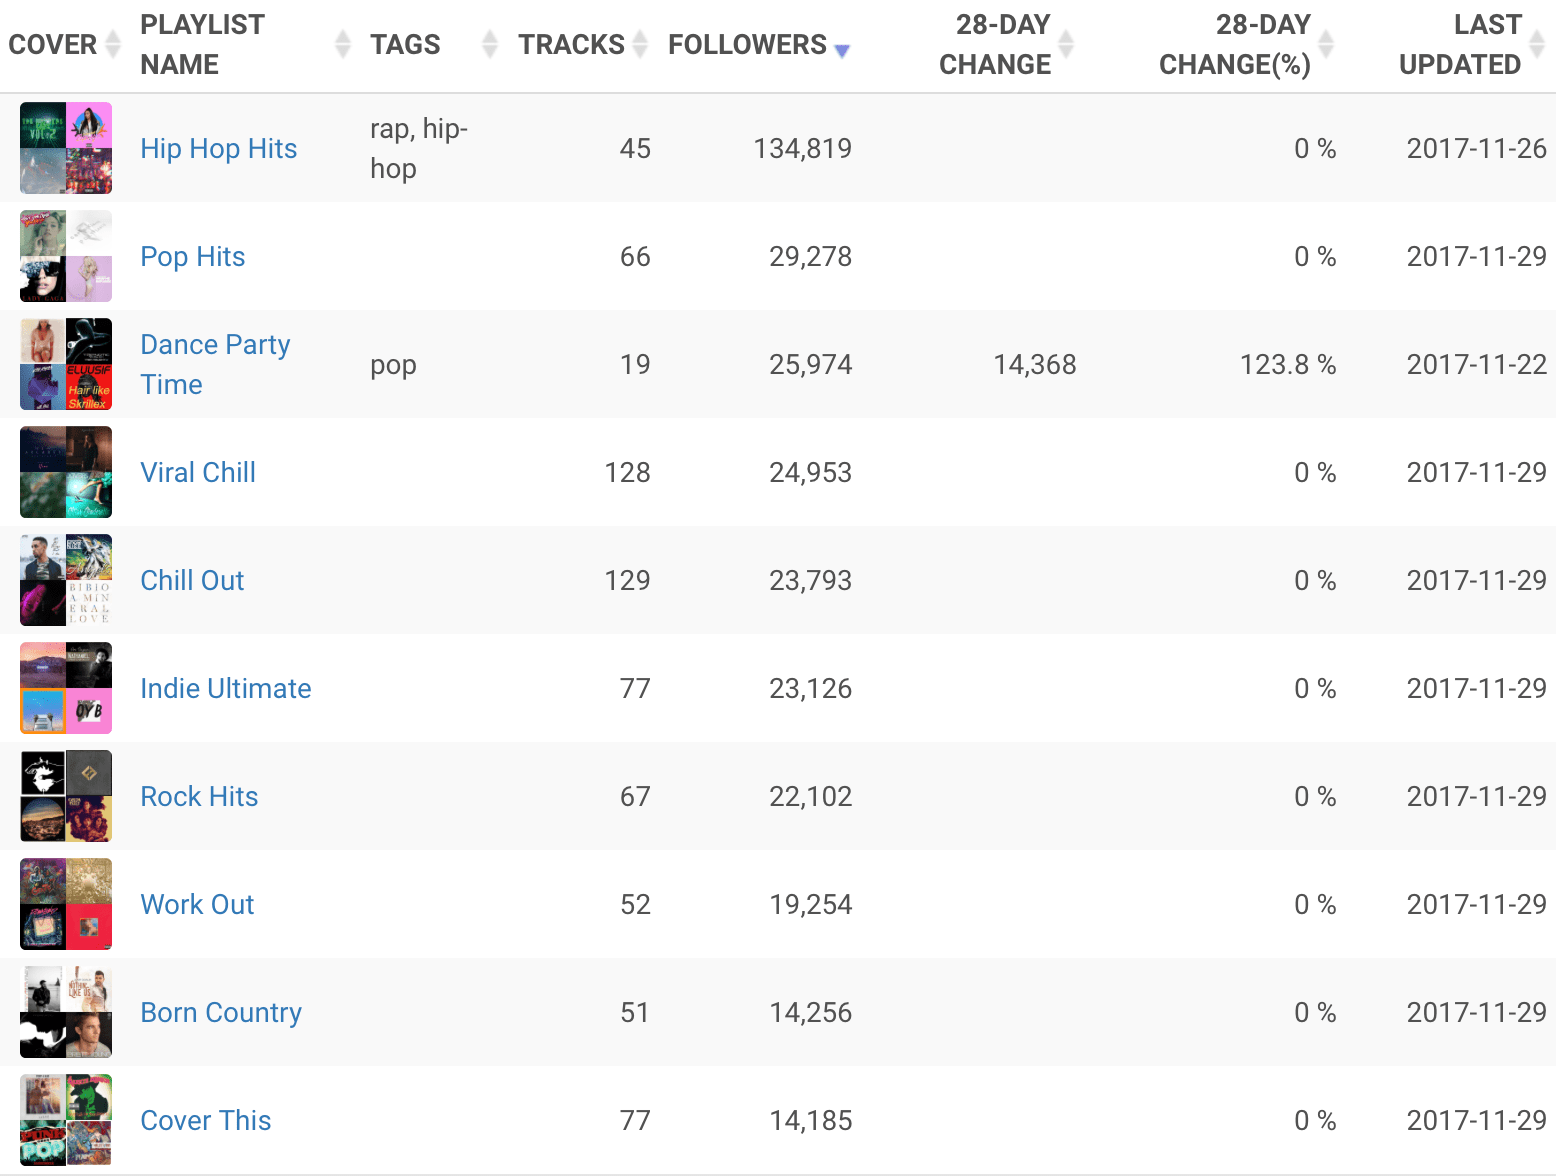The height and width of the screenshot is (1176, 1560).
Task: Open the Pop Hits playlist link
Action: coord(192,257)
